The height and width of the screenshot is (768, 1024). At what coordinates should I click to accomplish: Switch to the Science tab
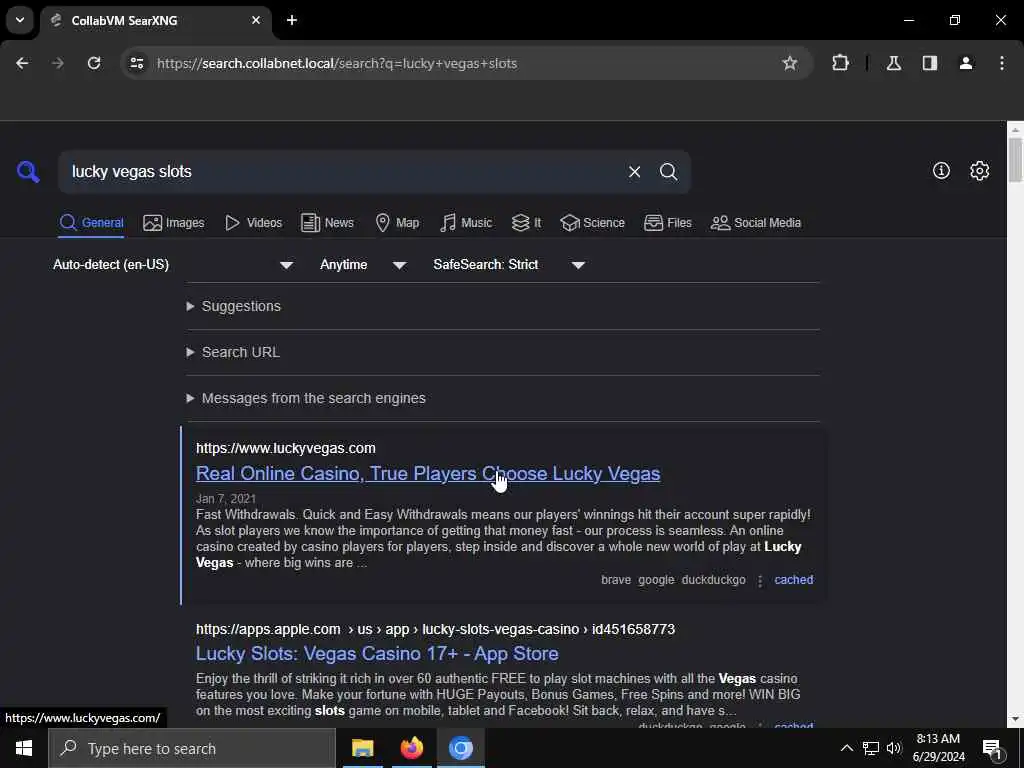coord(592,223)
